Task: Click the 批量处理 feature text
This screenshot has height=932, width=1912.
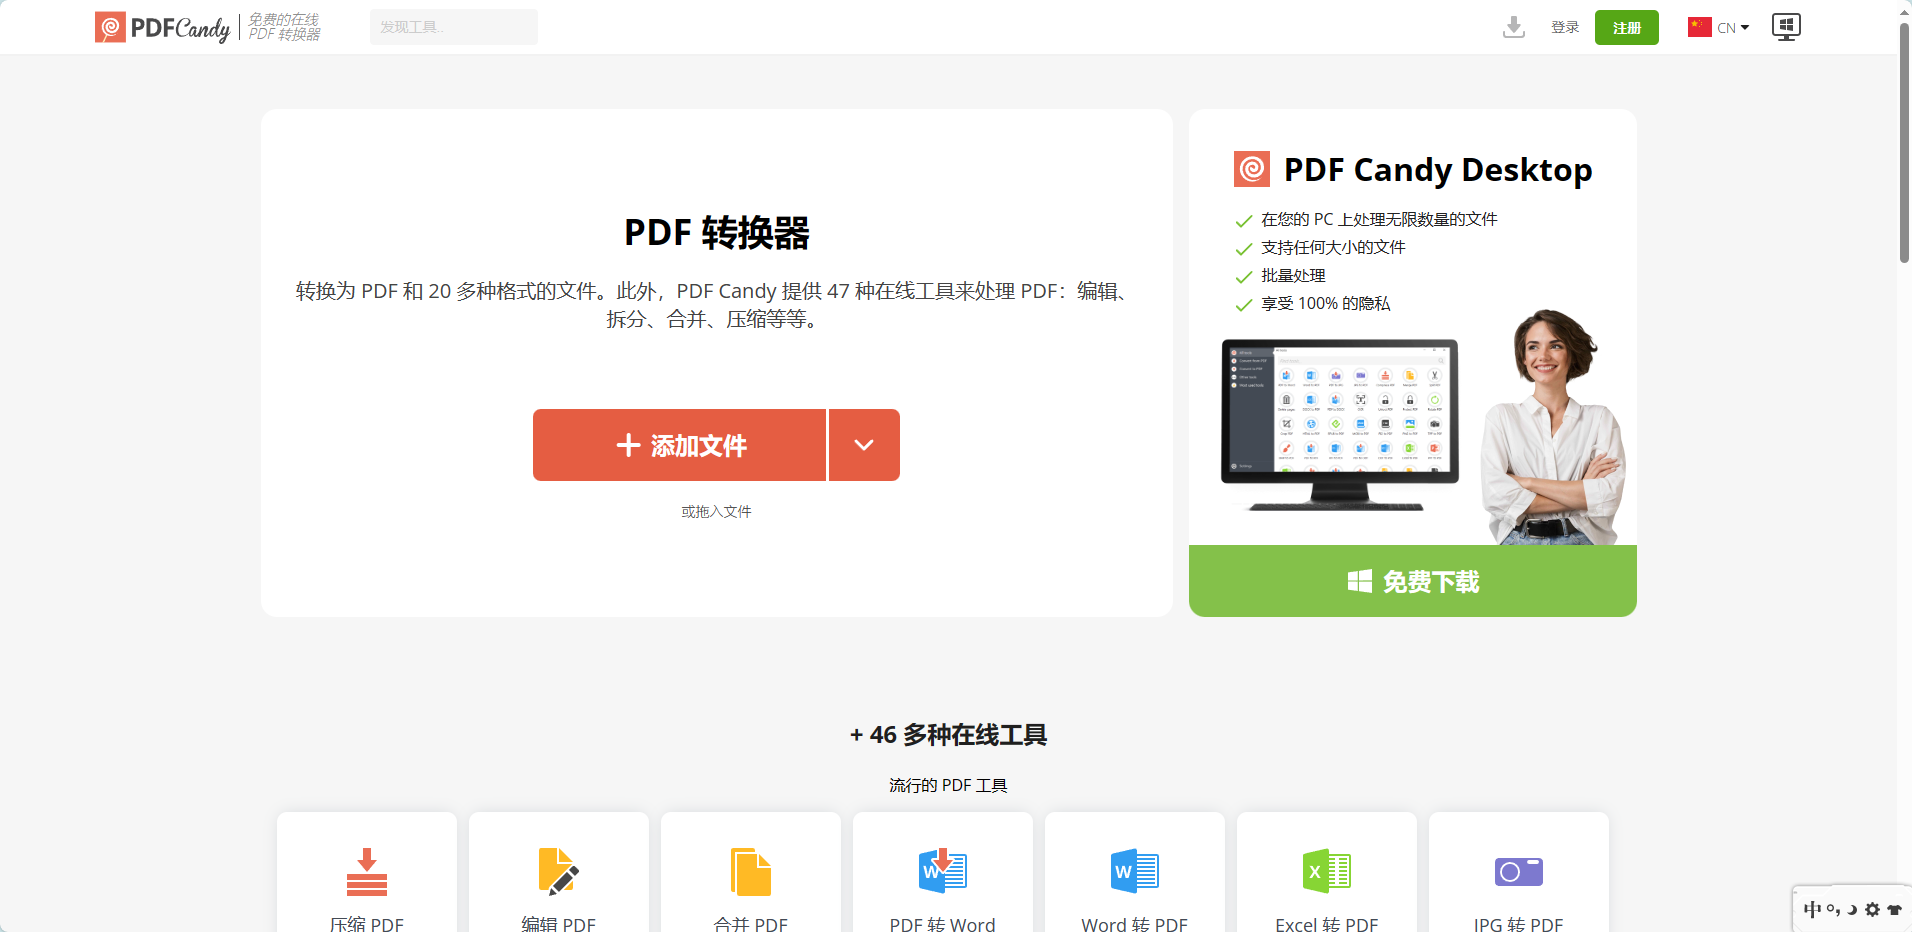Action: tap(1293, 275)
